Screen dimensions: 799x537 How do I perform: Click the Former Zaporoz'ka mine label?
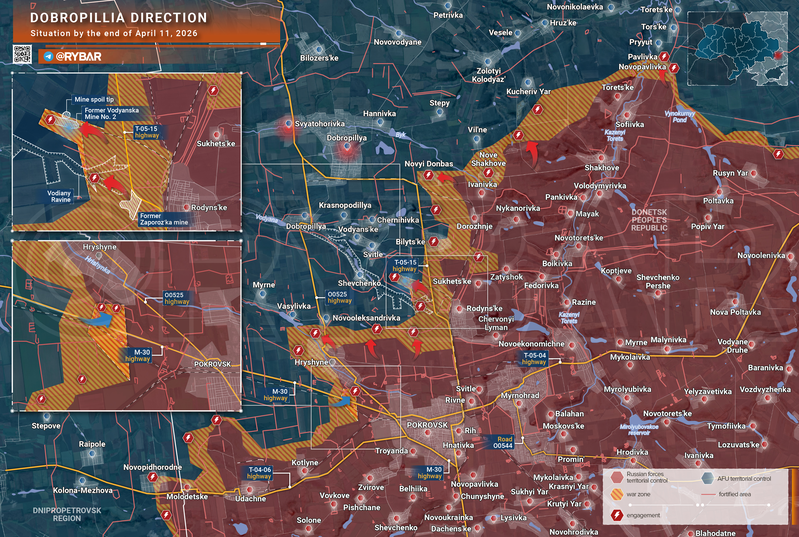164,219
